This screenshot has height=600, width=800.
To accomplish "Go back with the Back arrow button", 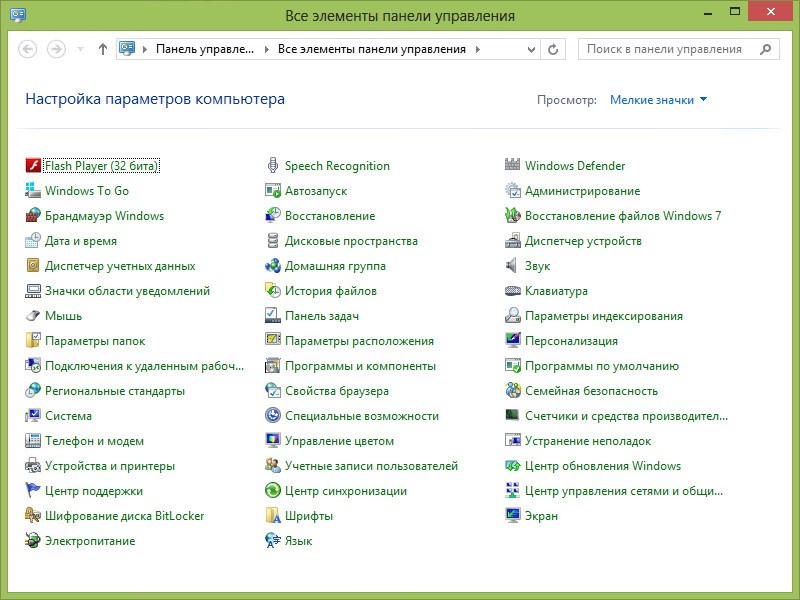I will click(28, 49).
